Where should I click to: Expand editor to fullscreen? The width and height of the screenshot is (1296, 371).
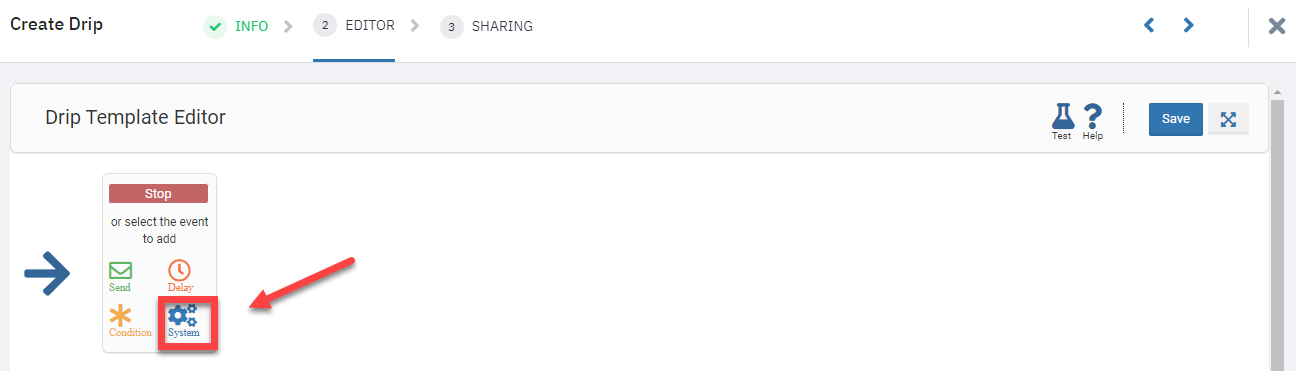click(x=1229, y=119)
